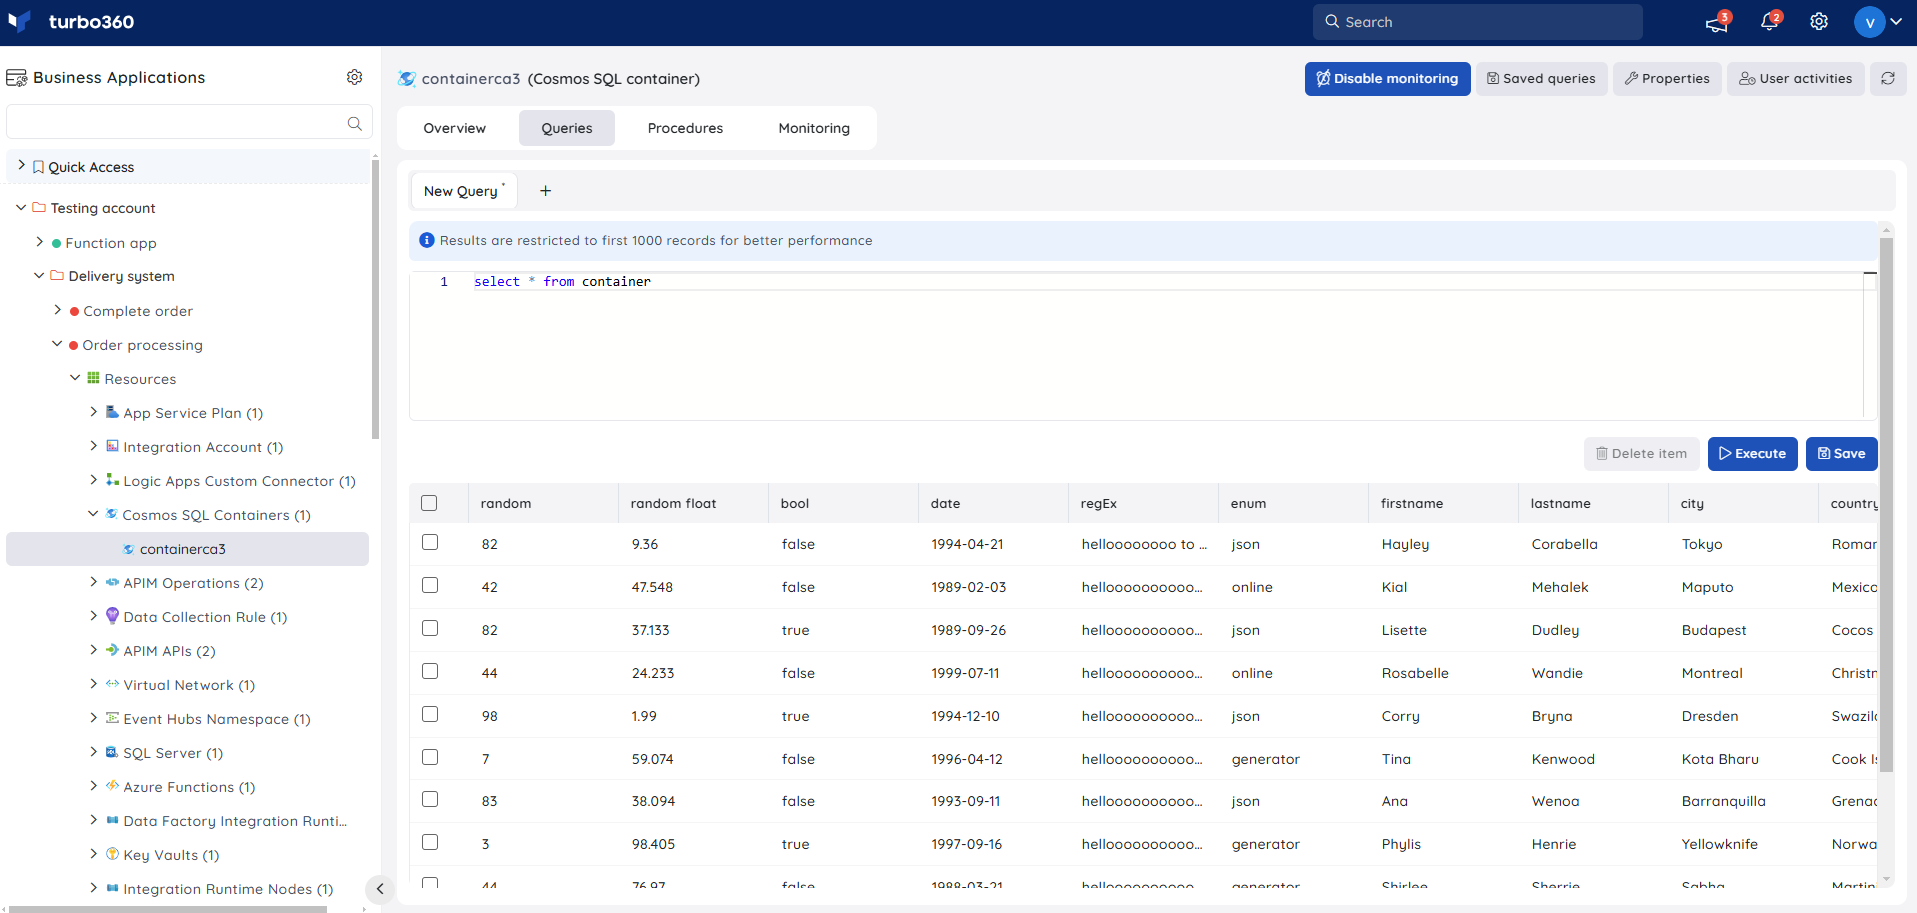1917x913 pixels.
Task: Collapse the Order processing node
Action: tap(57, 344)
